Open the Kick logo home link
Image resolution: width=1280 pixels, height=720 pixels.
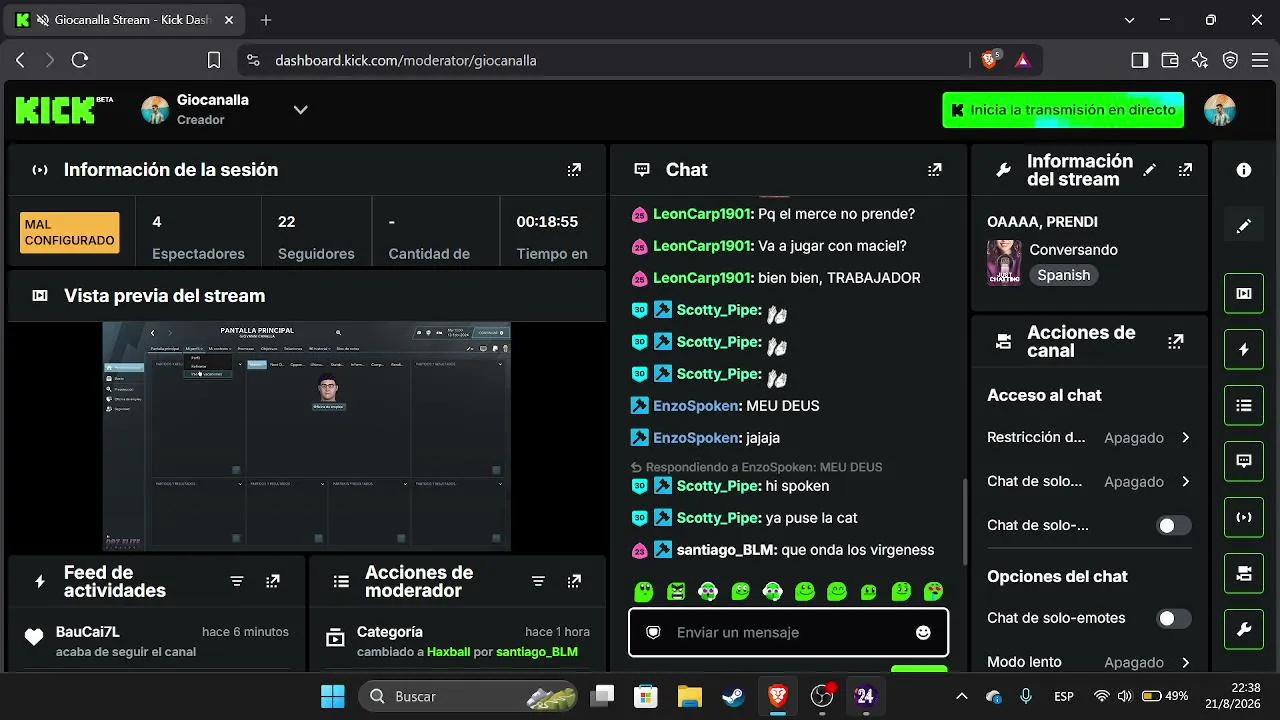64,110
